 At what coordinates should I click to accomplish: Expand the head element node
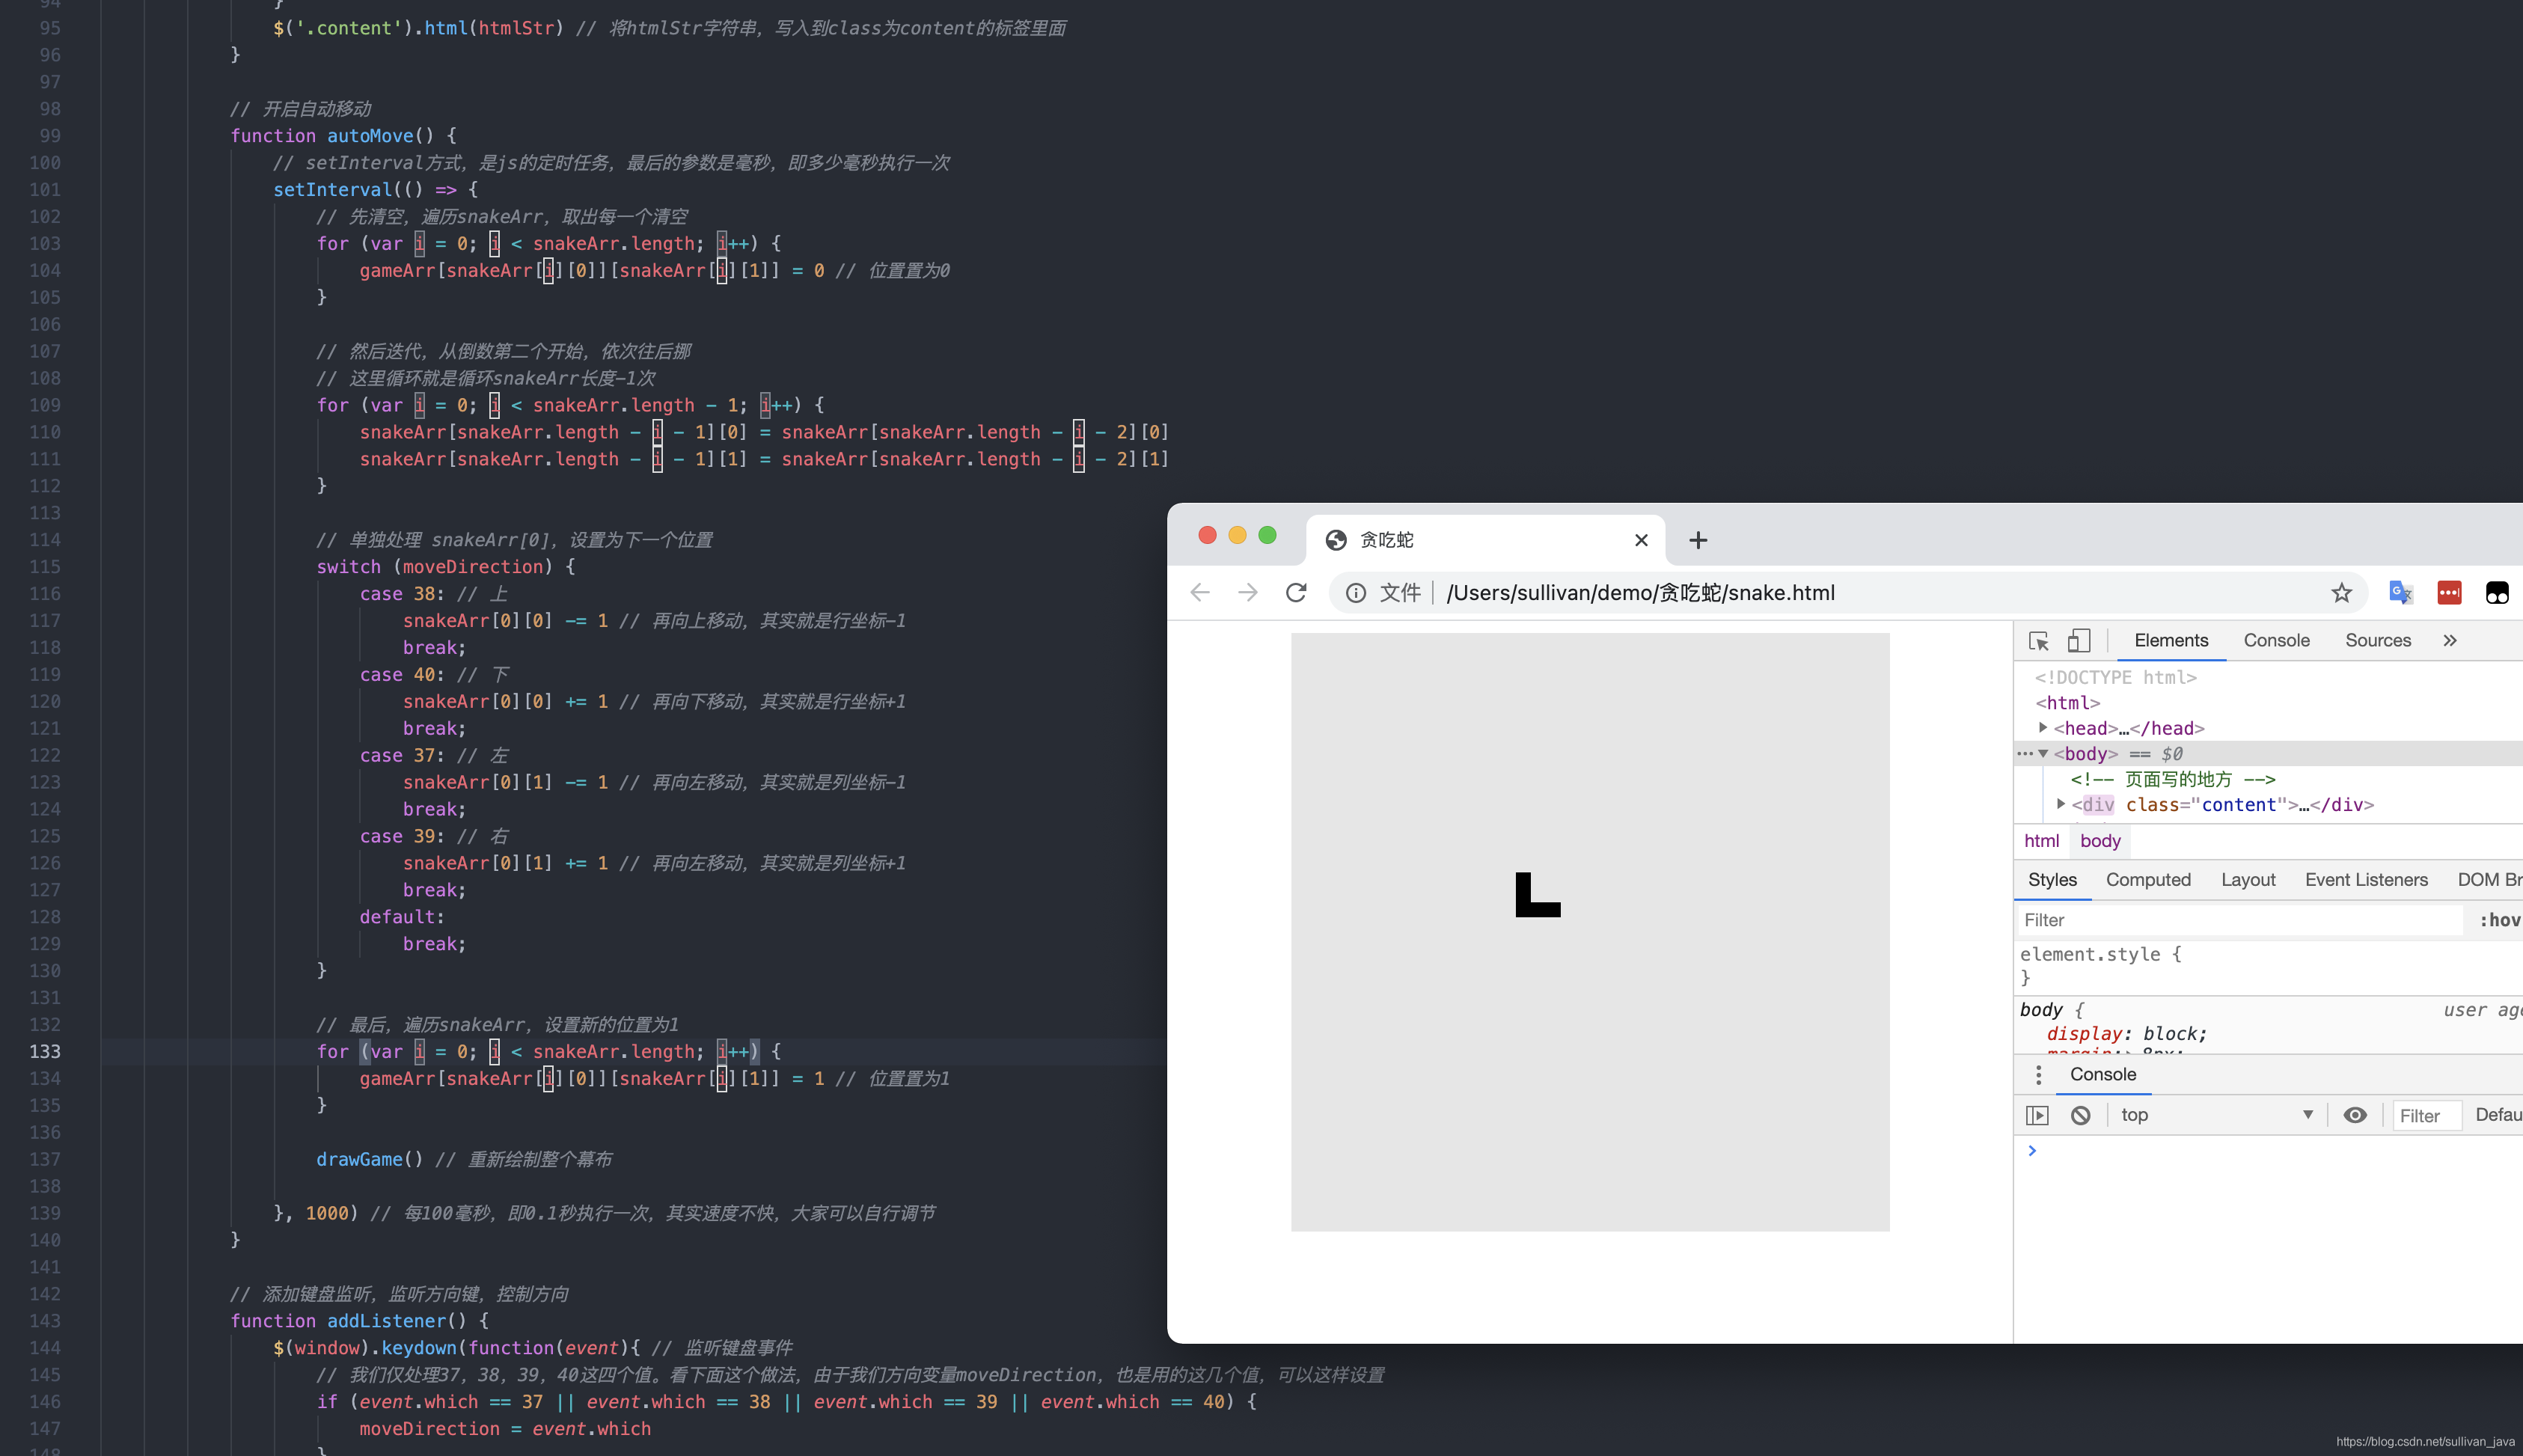(x=2043, y=728)
